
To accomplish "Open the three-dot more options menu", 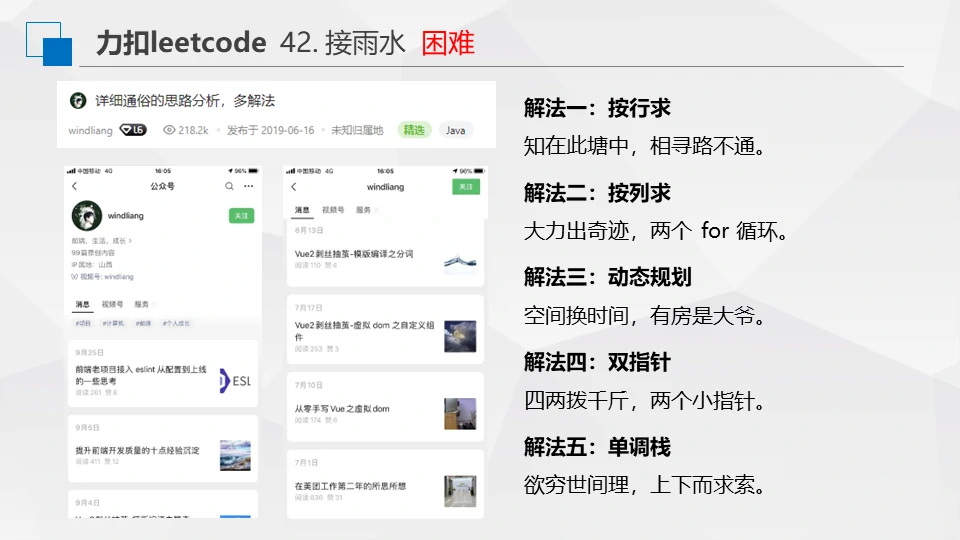I will click(x=248, y=186).
